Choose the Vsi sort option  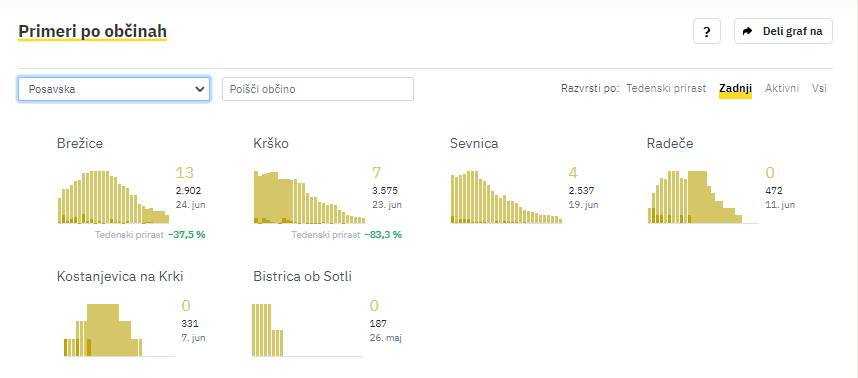[819, 88]
